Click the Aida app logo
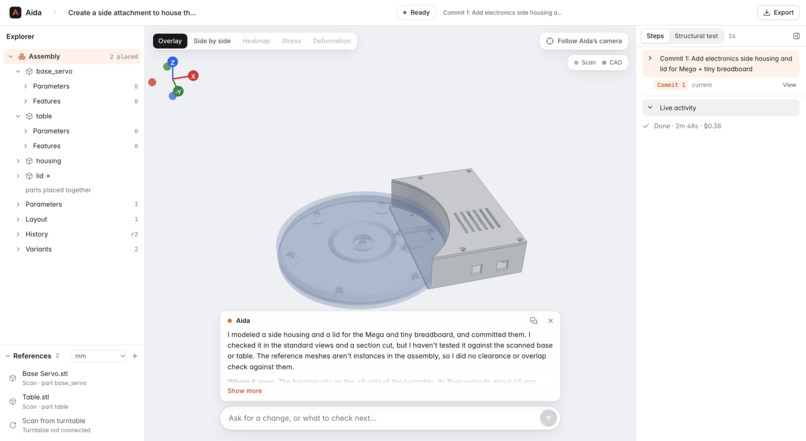The width and height of the screenshot is (806, 441). click(15, 12)
